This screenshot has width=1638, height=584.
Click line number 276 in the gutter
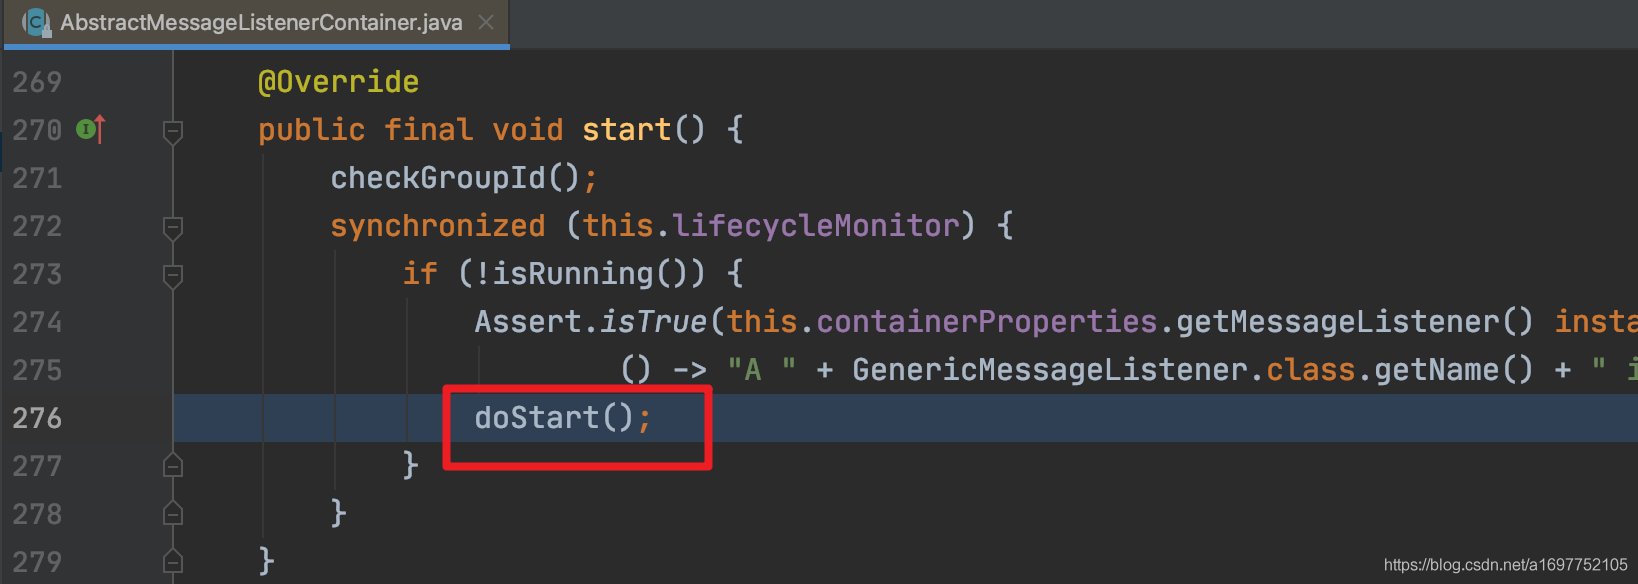(37, 418)
